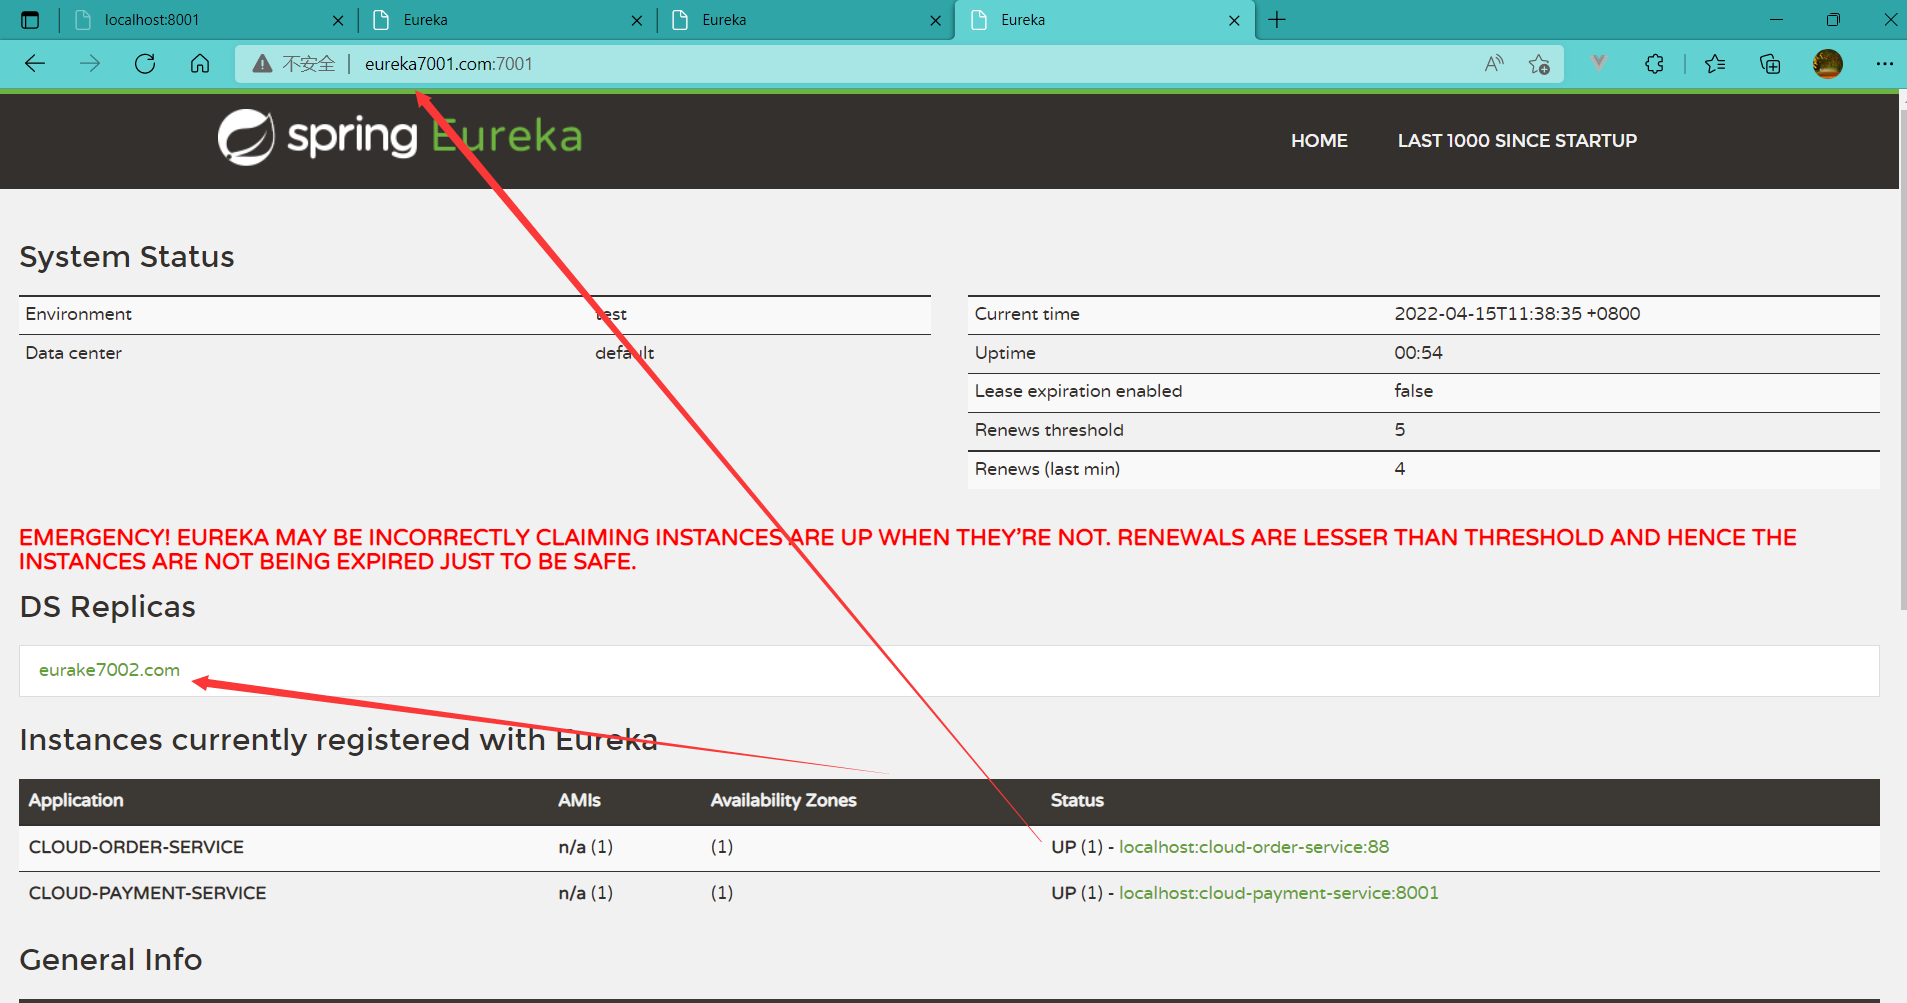Click the AMIs column header

(x=579, y=800)
